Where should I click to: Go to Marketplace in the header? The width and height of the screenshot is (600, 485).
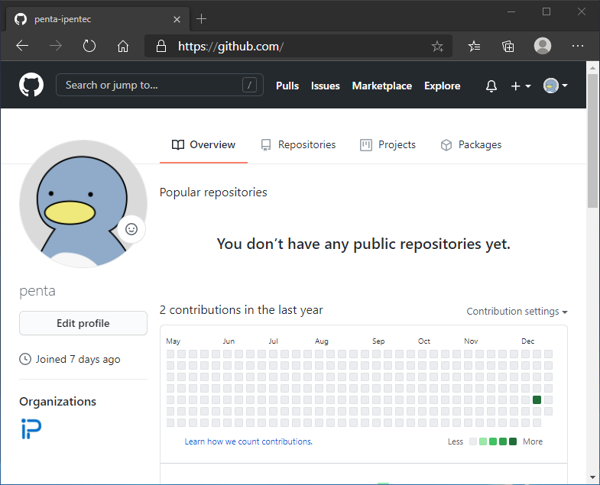(382, 86)
